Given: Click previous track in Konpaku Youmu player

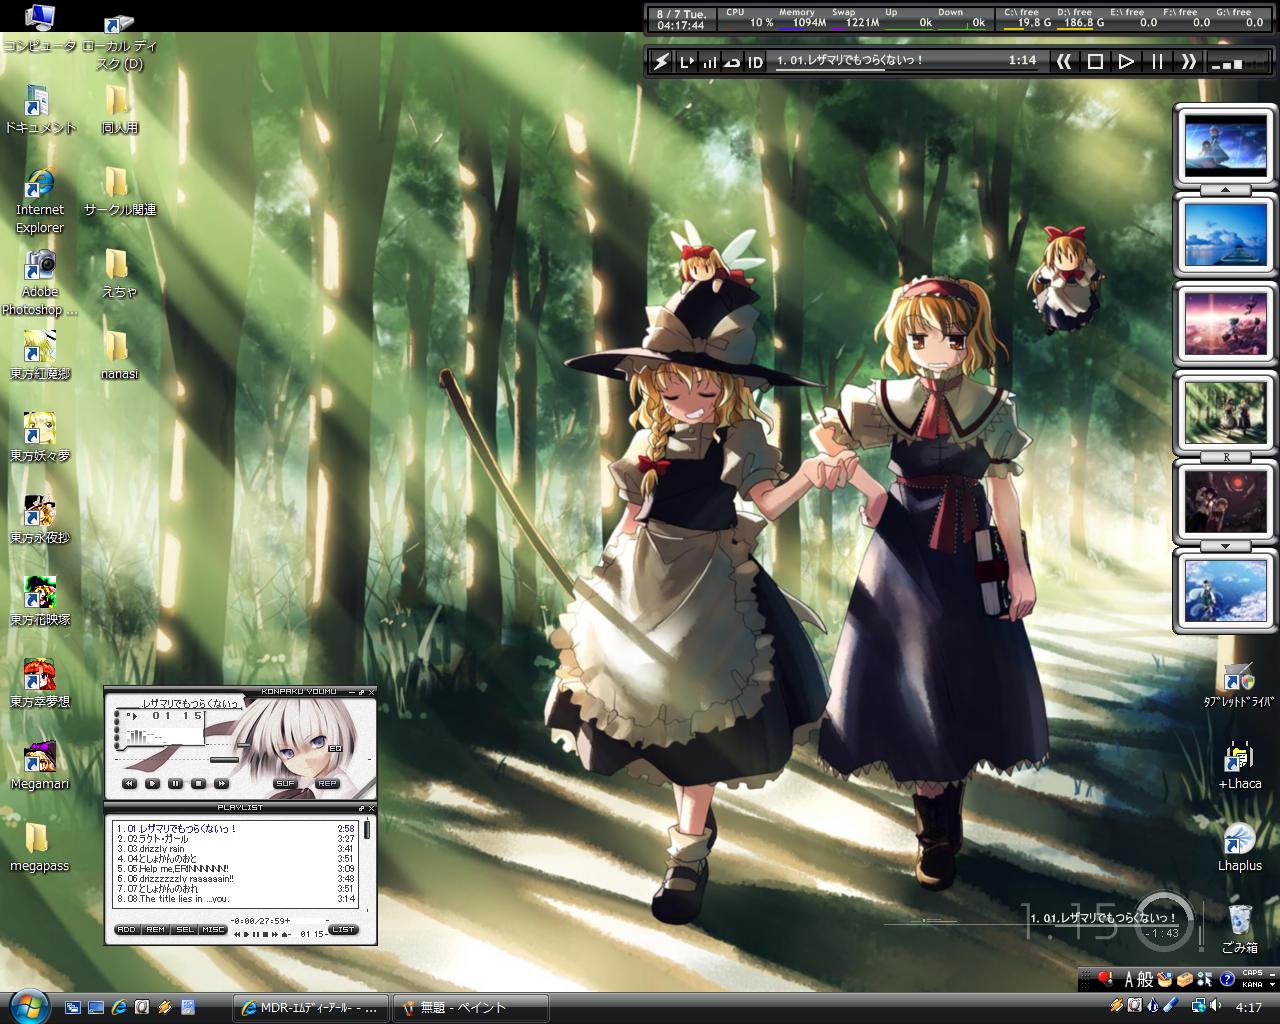Looking at the screenshot, I should (x=129, y=783).
